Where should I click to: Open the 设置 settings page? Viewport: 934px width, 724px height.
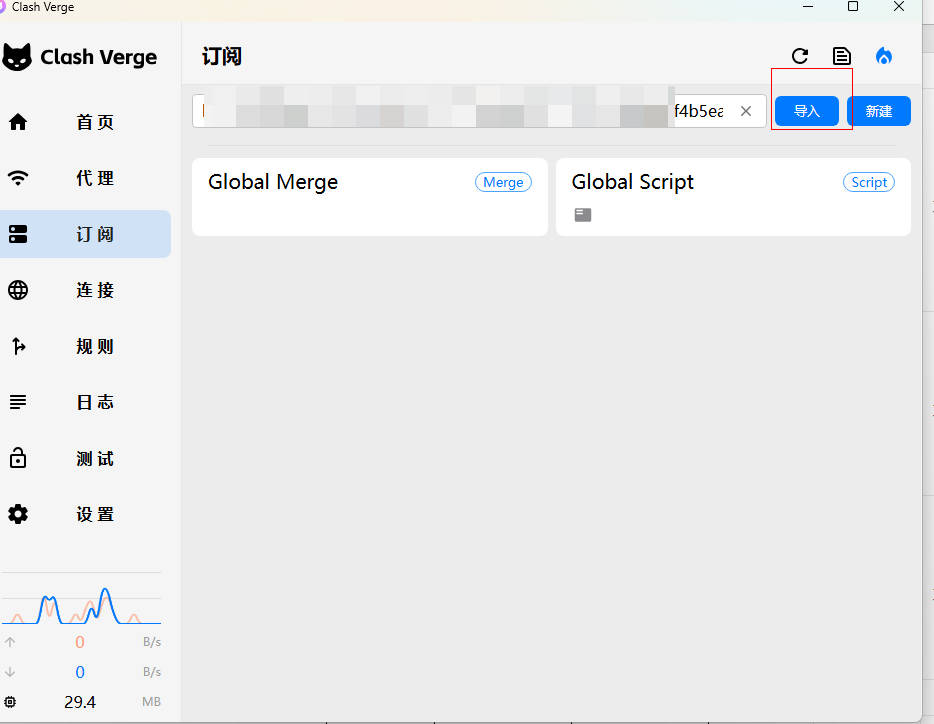point(85,514)
